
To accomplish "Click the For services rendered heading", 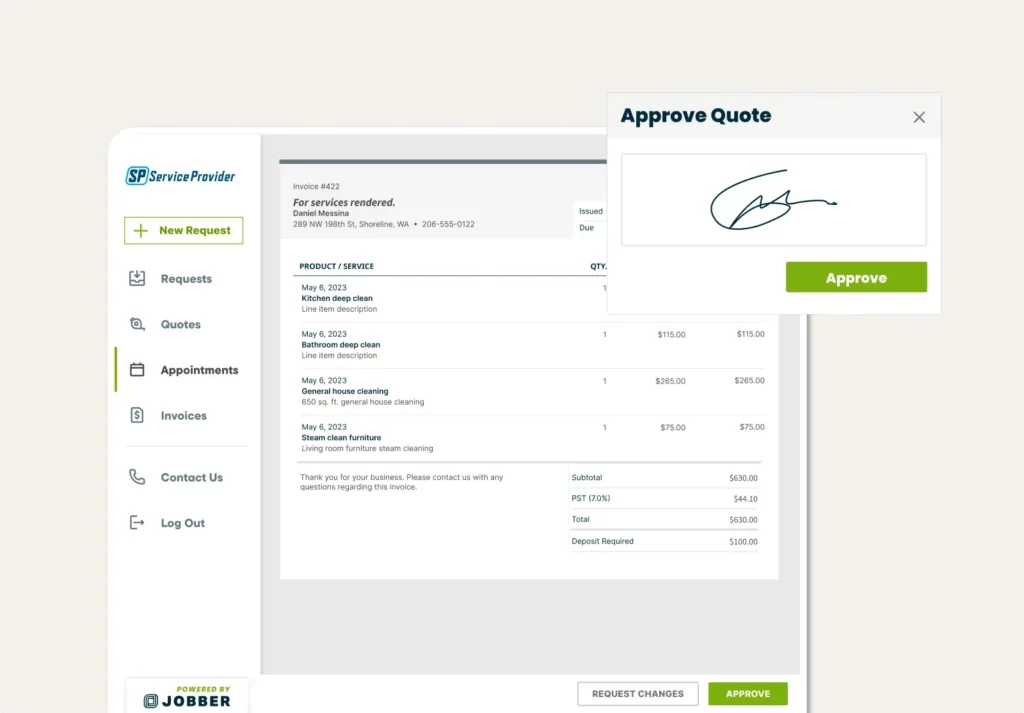I will point(344,202).
